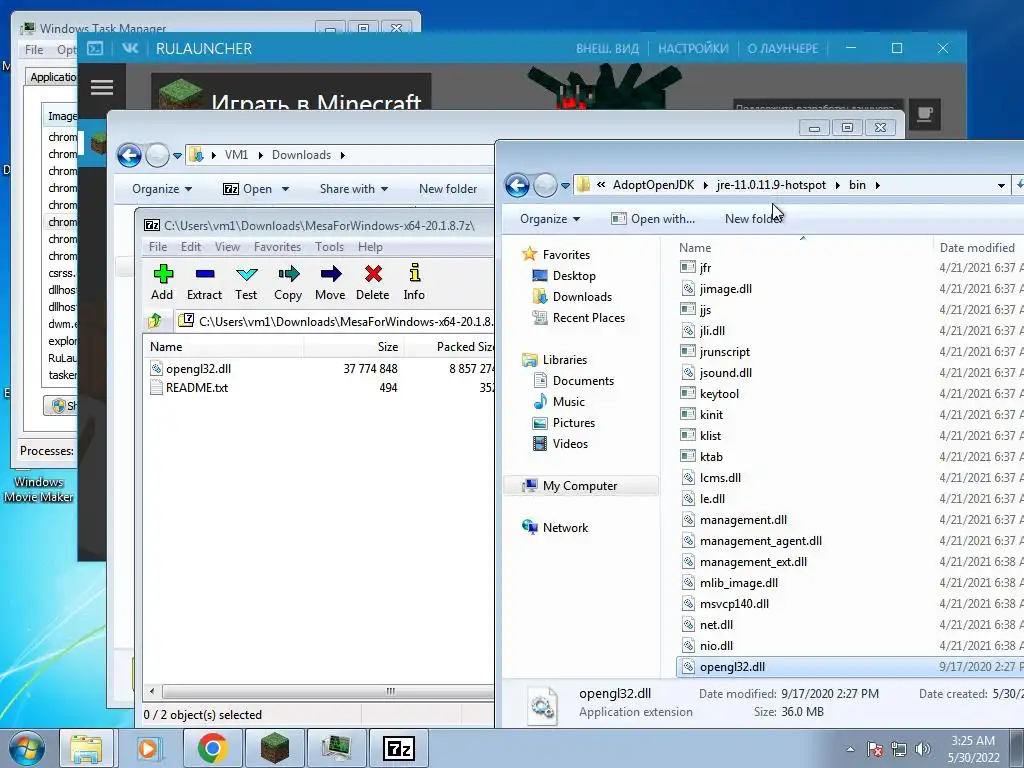Go up one folder in 7-Zip
The height and width of the screenshot is (768, 1024).
point(155,321)
